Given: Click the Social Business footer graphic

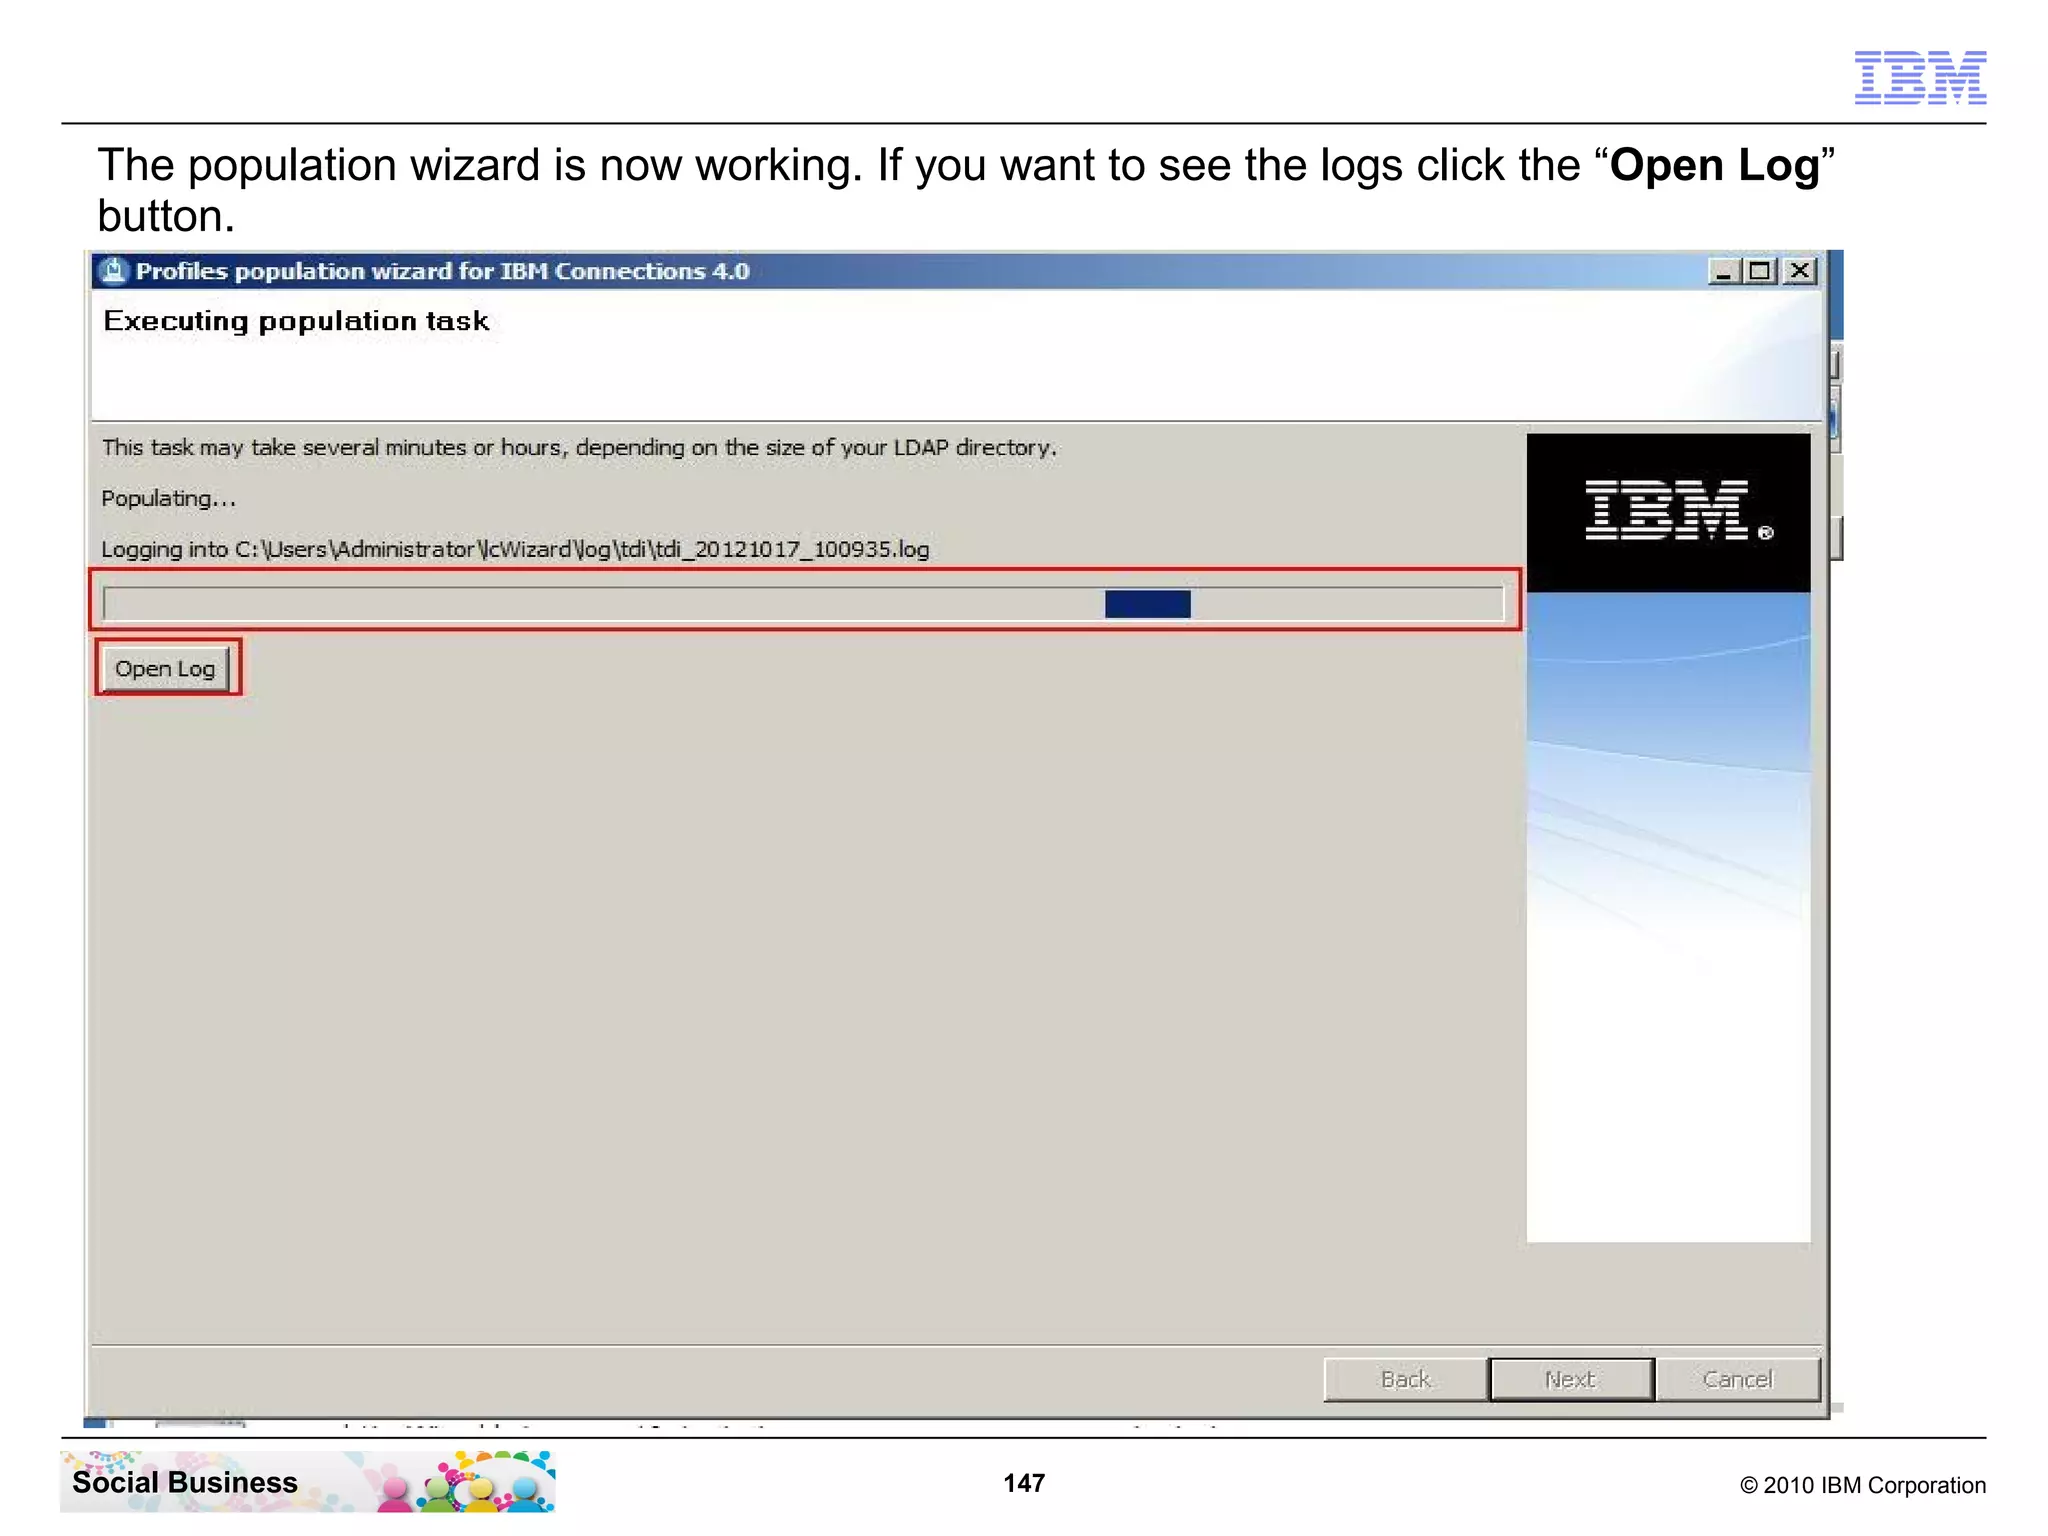Looking at the screenshot, I should point(308,1481).
